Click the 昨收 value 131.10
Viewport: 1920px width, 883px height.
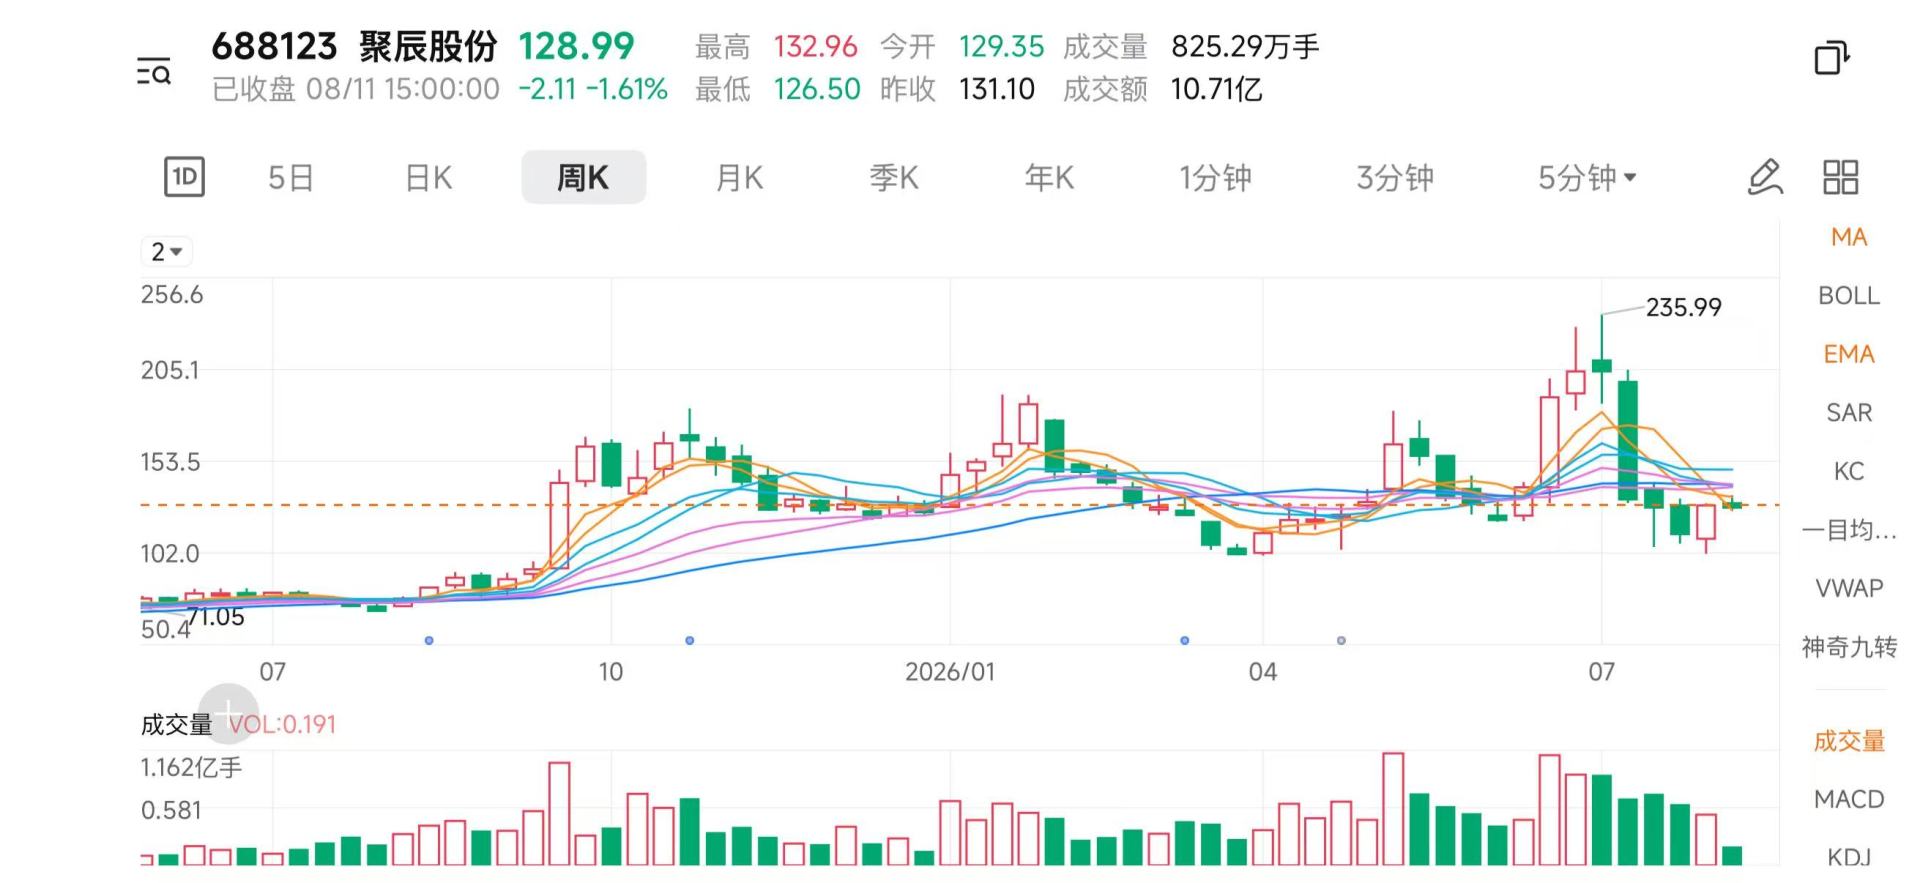pos(997,89)
